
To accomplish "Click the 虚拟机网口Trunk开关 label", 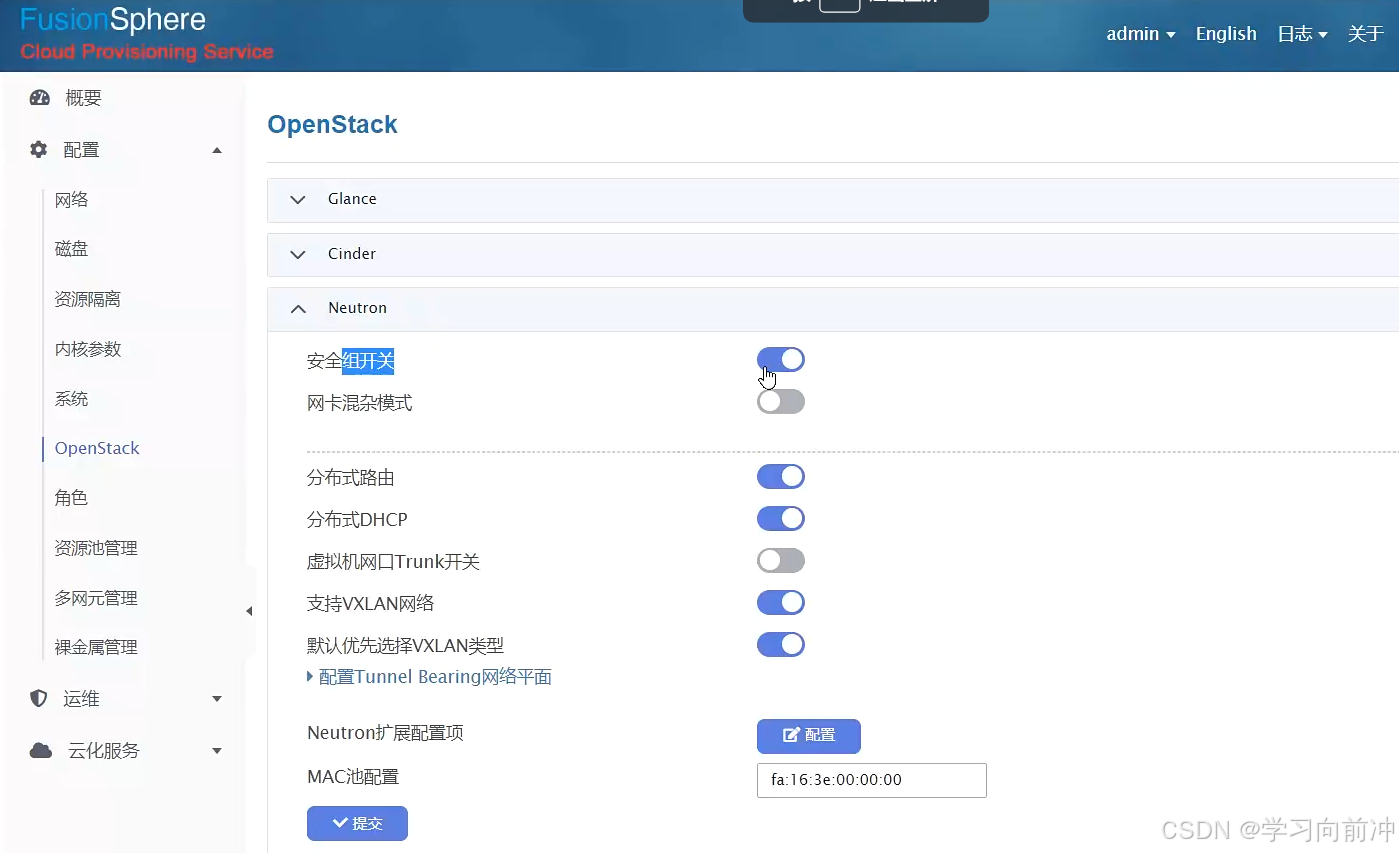I will [393, 562].
